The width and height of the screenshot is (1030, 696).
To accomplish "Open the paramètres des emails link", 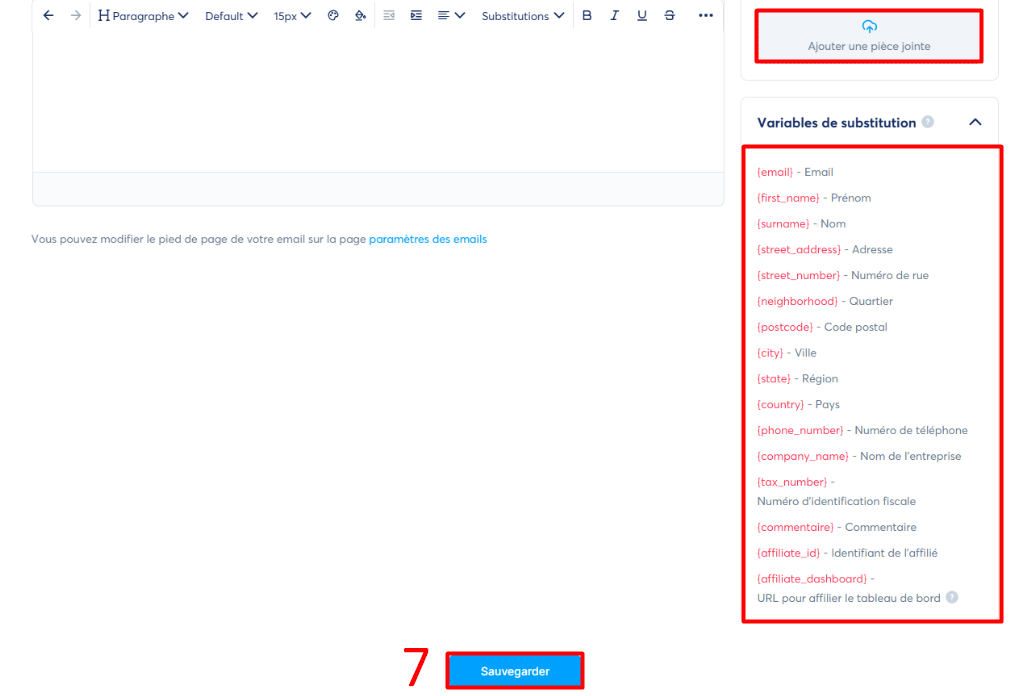I will (x=428, y=239).
